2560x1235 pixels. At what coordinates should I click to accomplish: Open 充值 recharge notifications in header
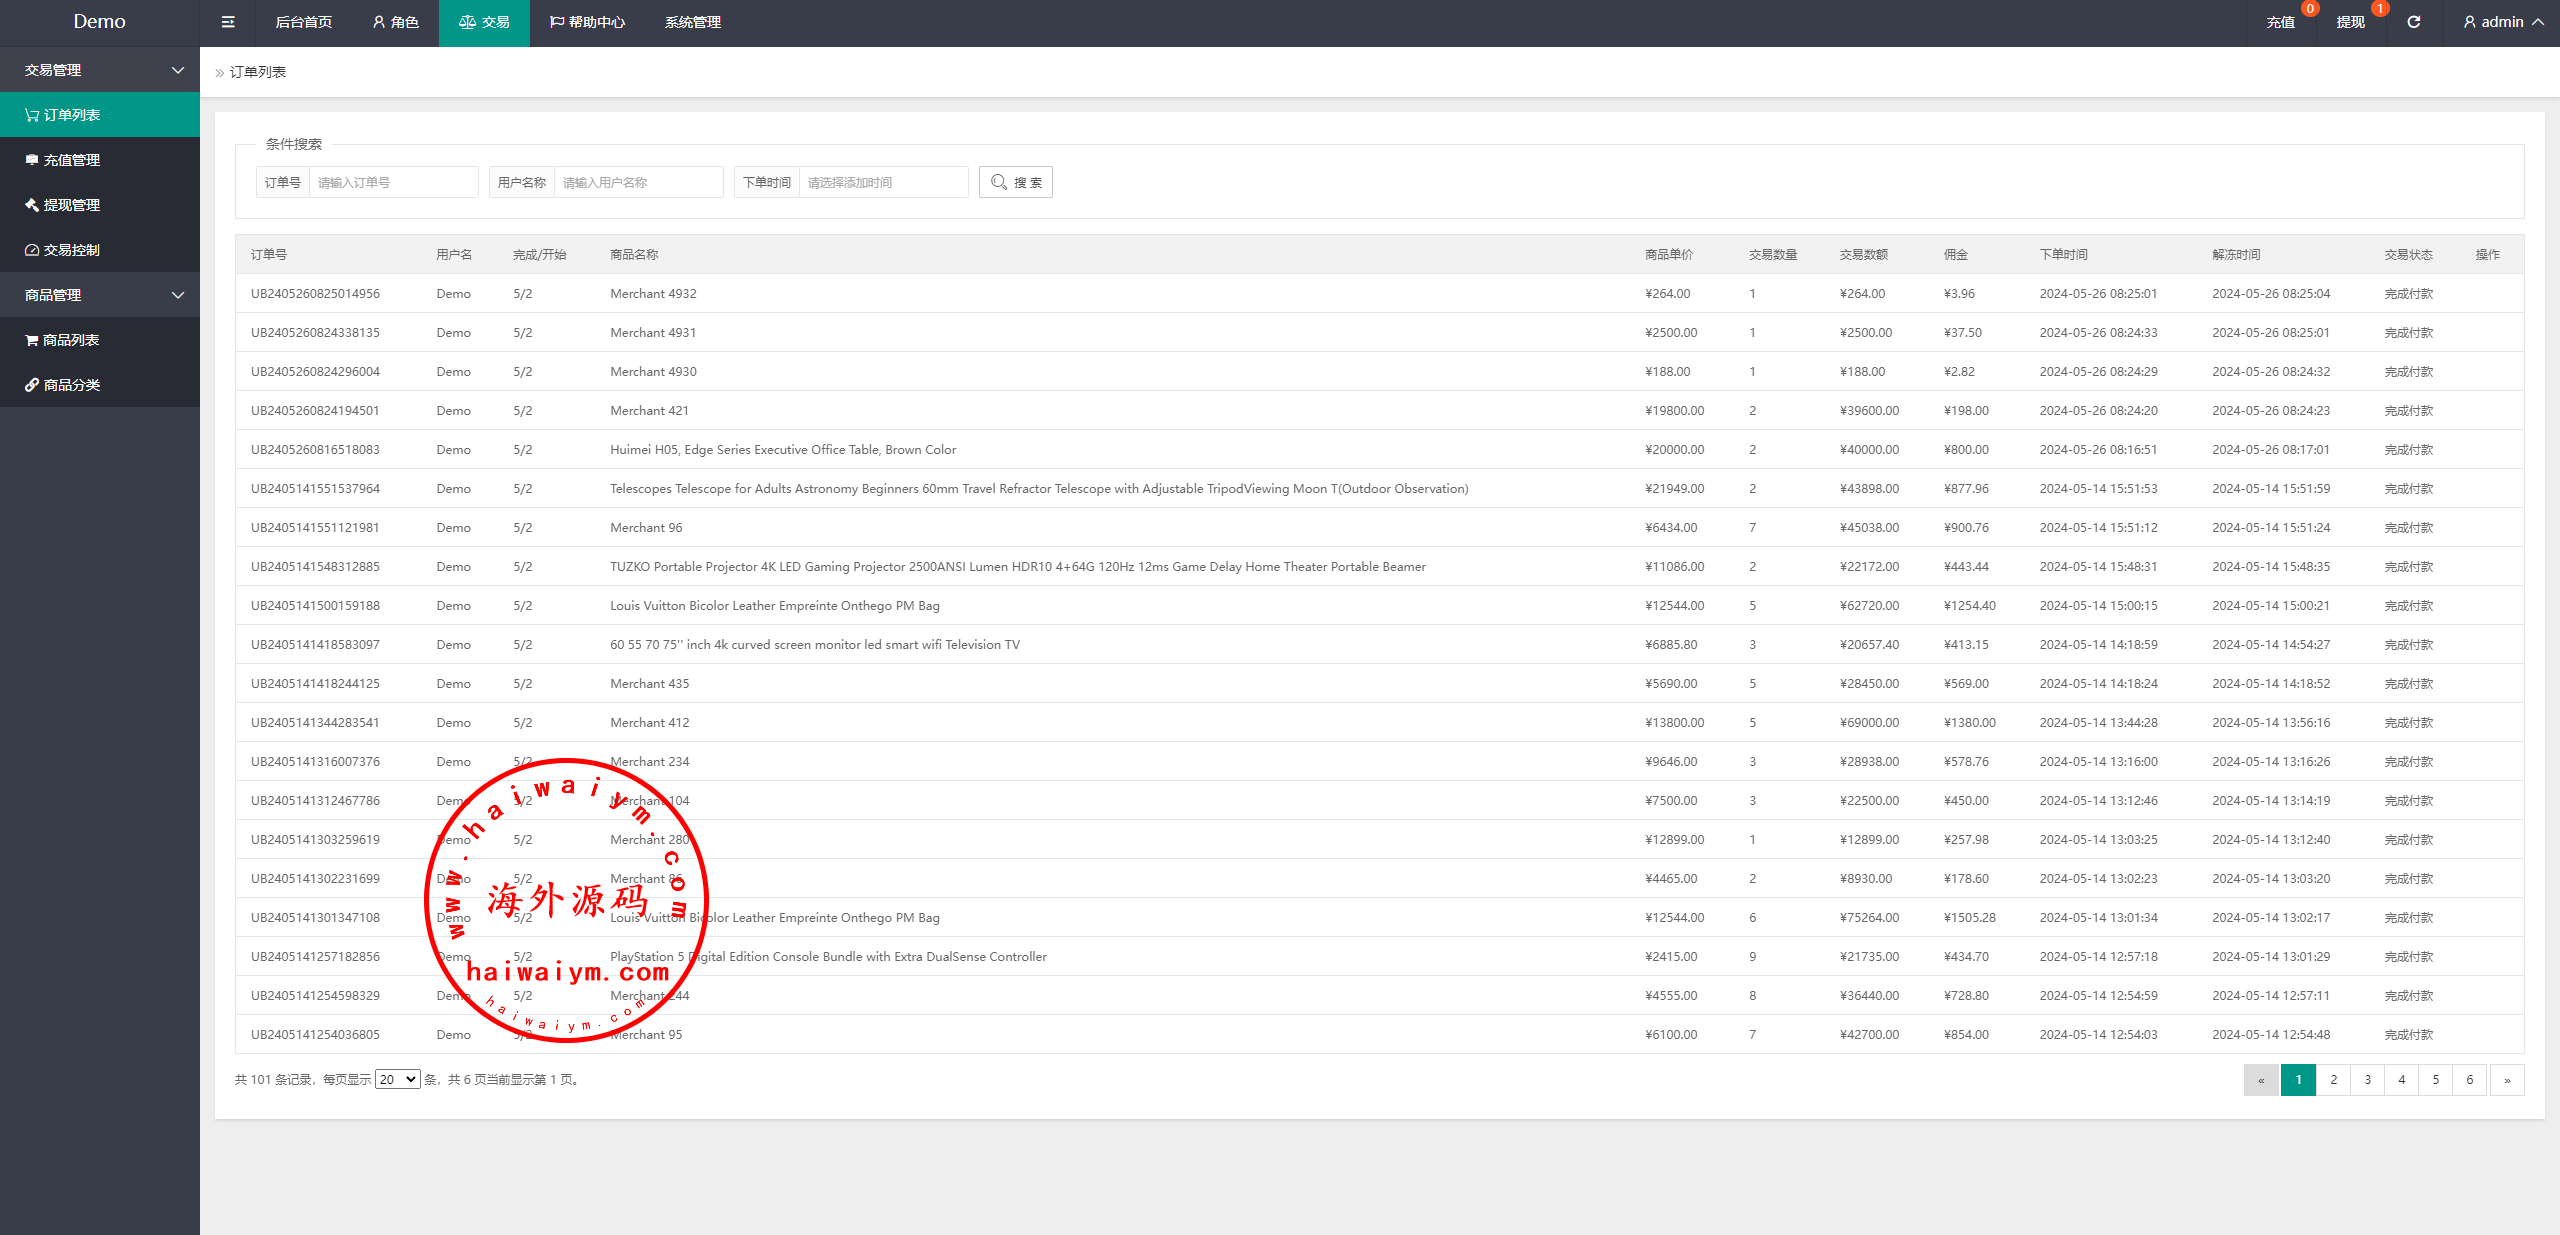2280,22
